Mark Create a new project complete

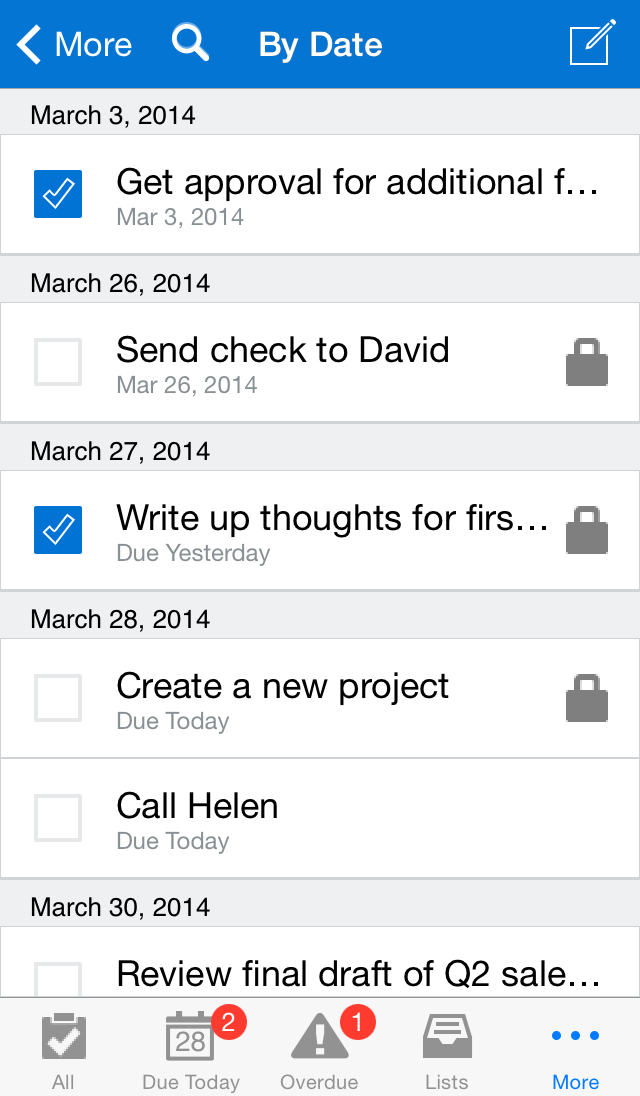pyautogui.click(x=58, y=698)
